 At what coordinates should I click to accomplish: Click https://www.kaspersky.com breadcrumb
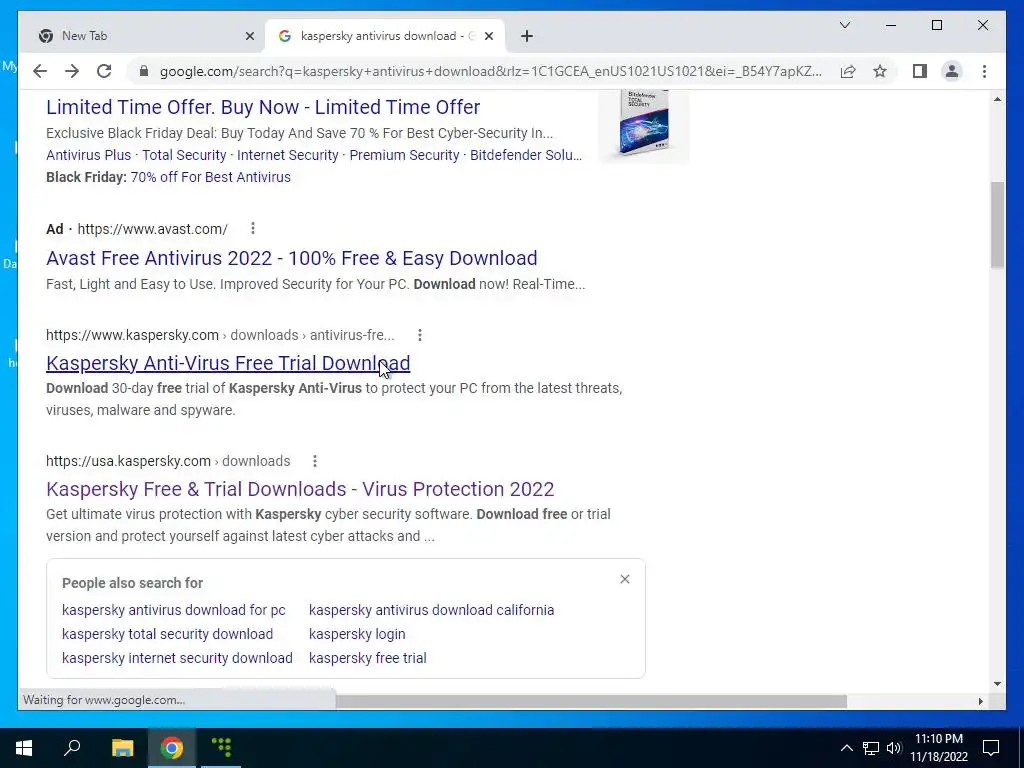(x=132, y=335)
